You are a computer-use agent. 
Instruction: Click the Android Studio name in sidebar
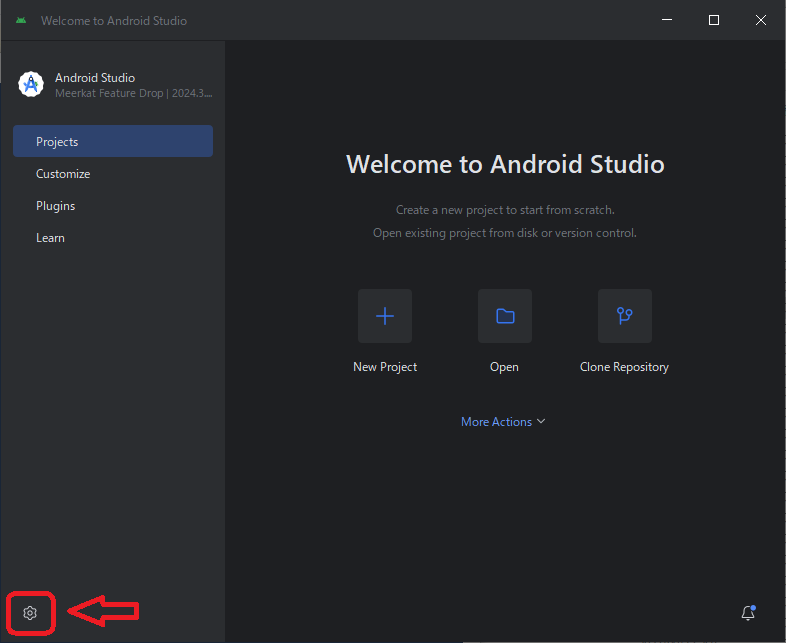coord(95,78)
